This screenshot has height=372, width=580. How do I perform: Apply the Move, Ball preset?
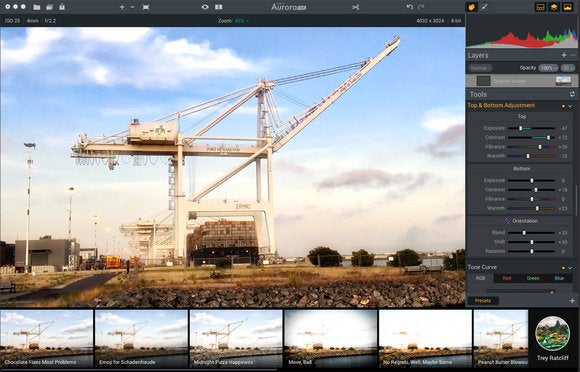[x=331, y=339]
